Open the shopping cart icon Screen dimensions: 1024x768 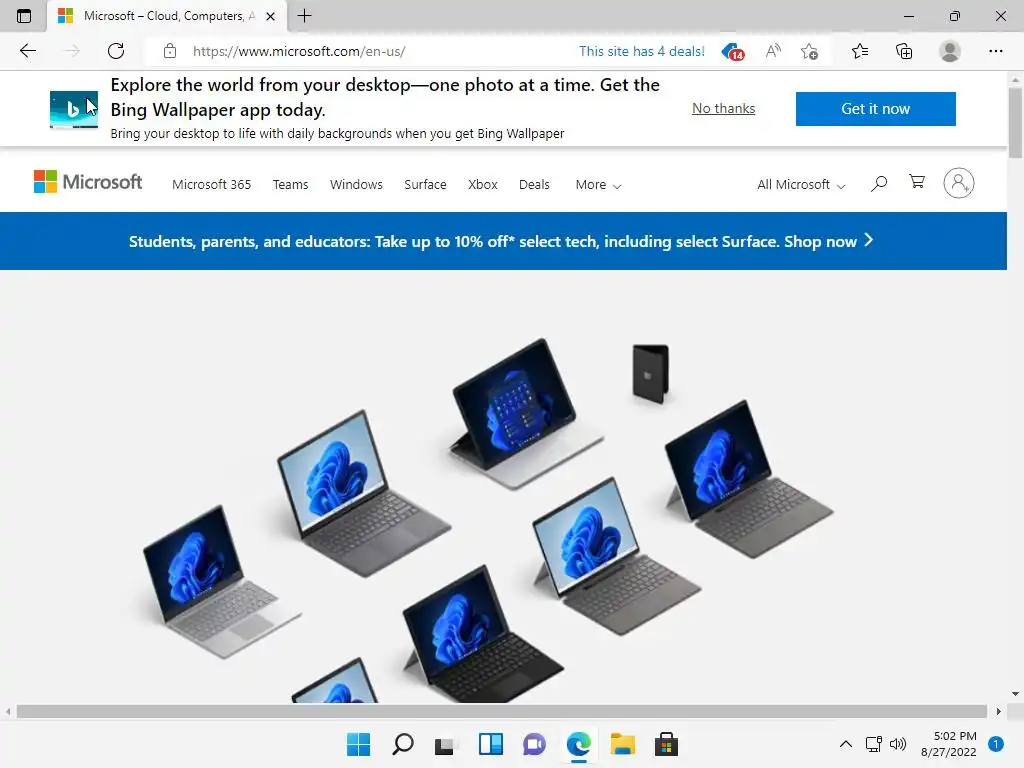(917, 182)
